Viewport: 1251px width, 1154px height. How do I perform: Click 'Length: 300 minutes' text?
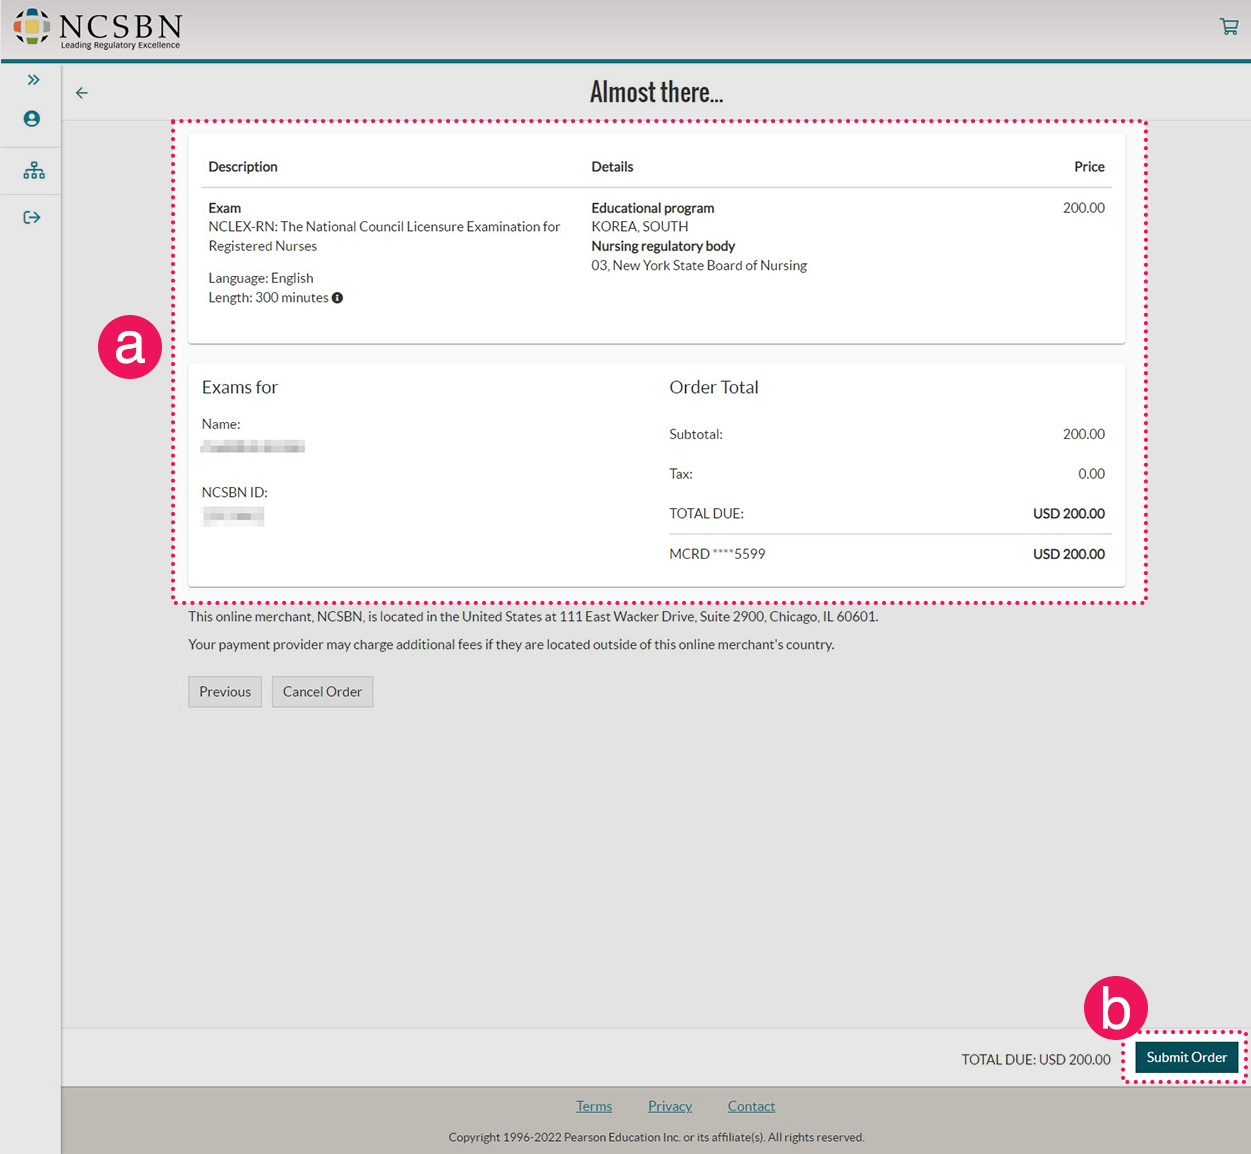click(268, 298)
